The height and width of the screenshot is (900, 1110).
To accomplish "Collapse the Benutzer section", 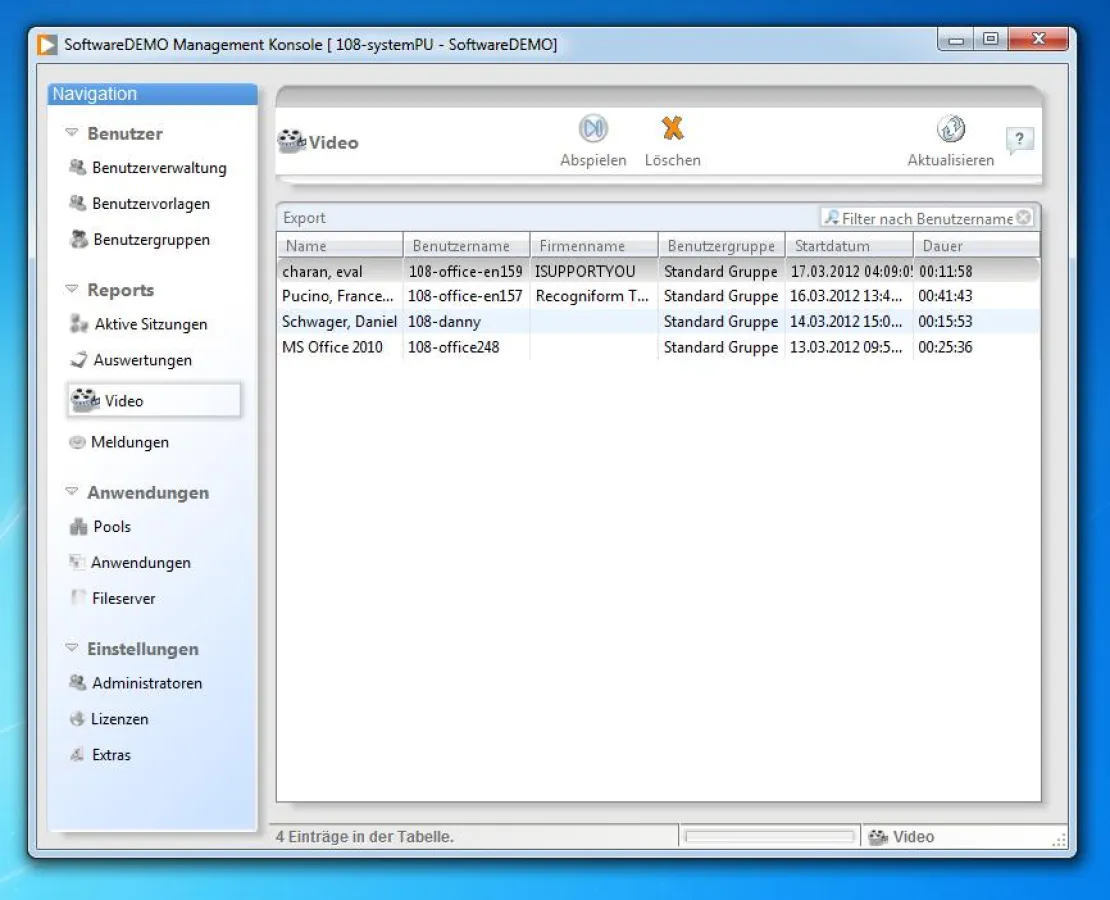I will [71, 131].
